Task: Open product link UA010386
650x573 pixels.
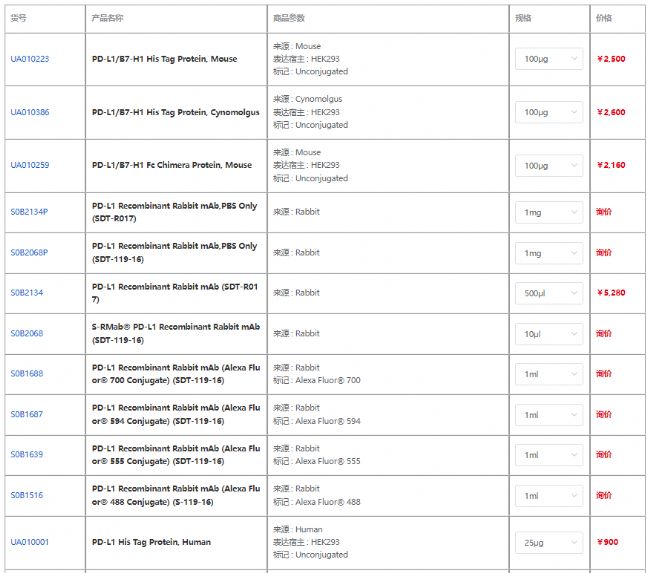Action: tap(30, 112)
